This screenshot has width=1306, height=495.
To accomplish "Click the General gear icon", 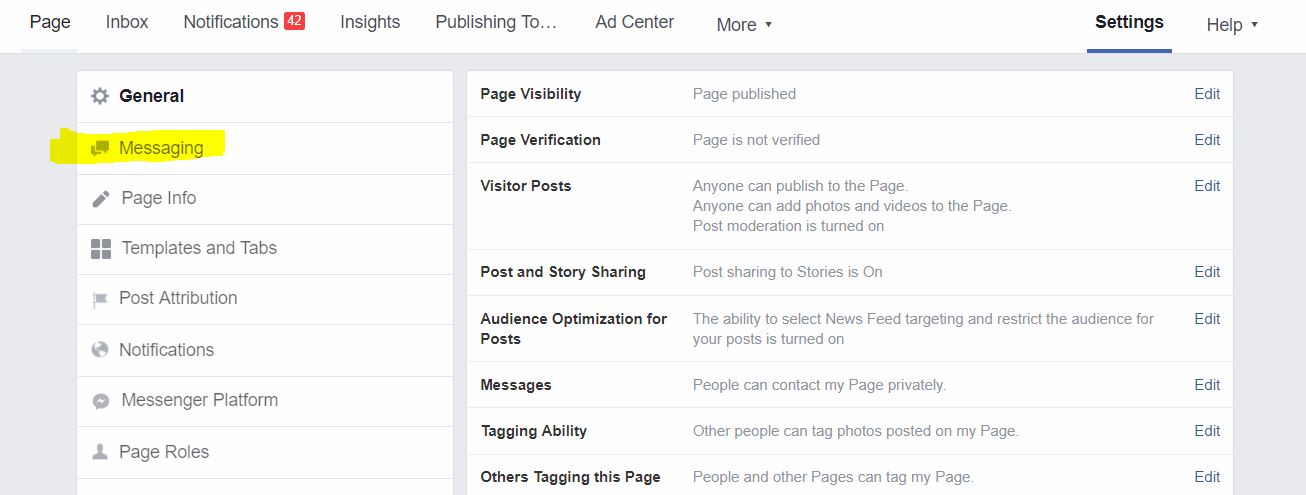I will tap(99, 96).
